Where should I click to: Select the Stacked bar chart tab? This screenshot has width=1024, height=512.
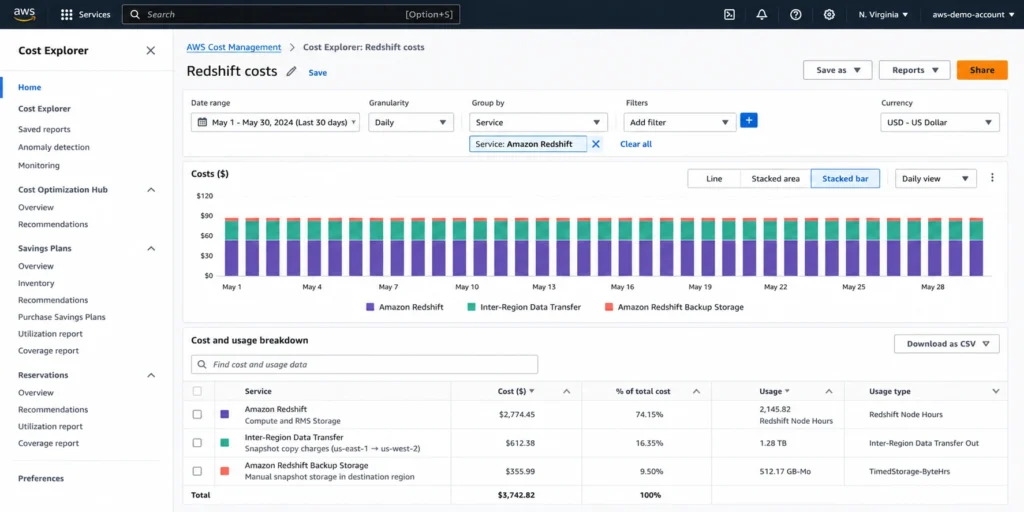click(x=845, y=178)
